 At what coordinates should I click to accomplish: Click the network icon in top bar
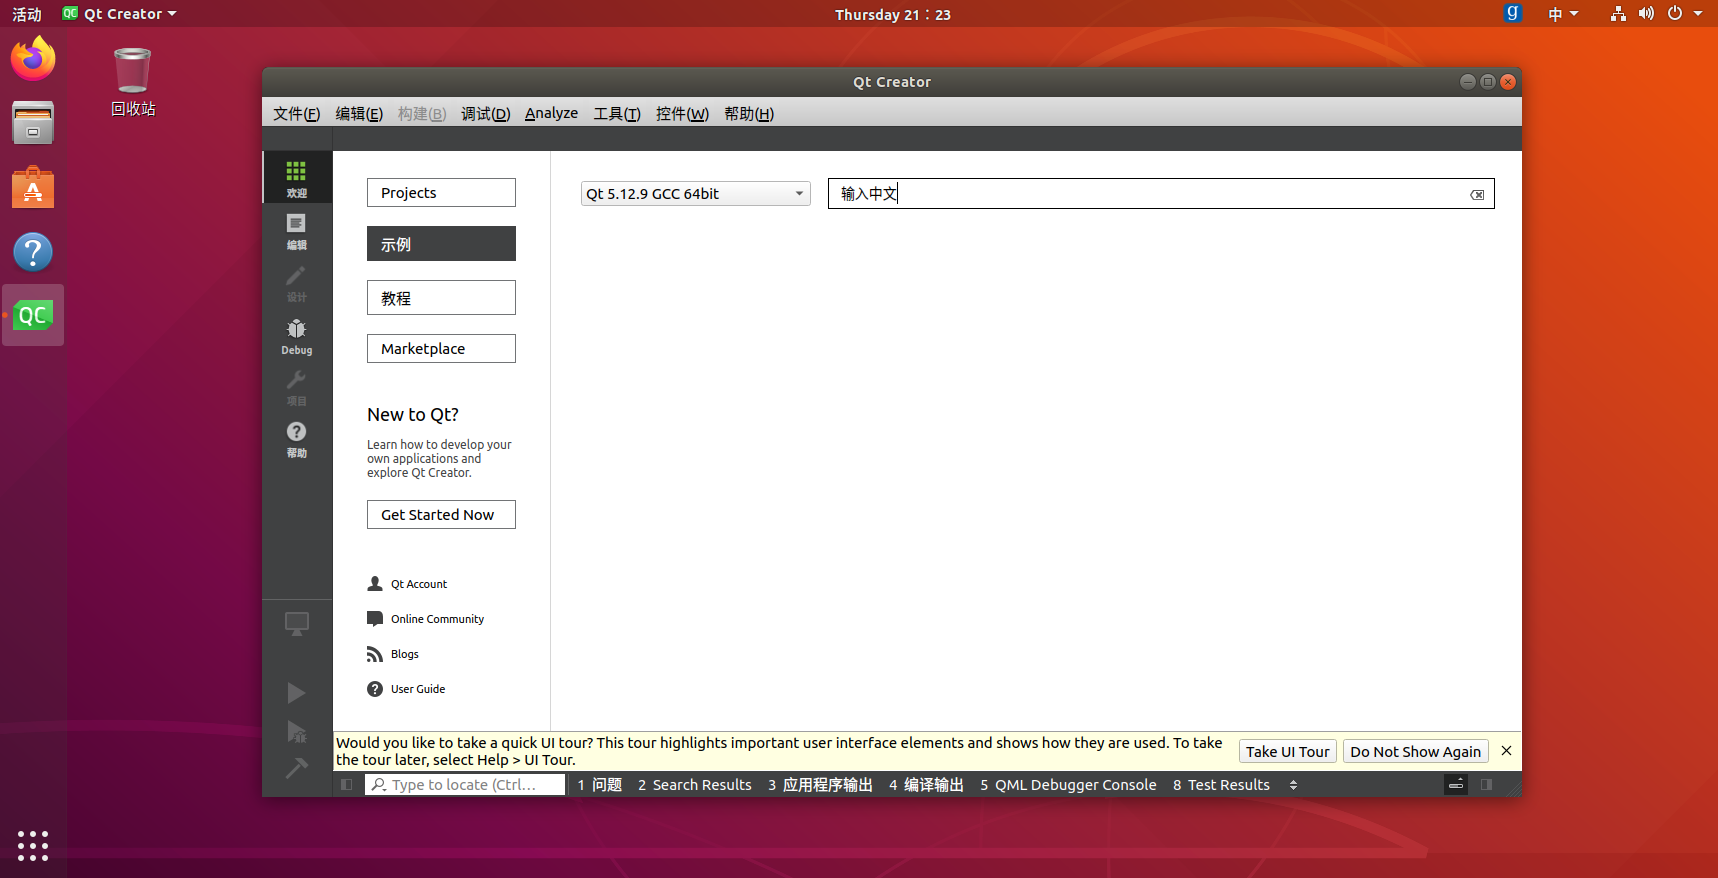tap(1618, 14)
